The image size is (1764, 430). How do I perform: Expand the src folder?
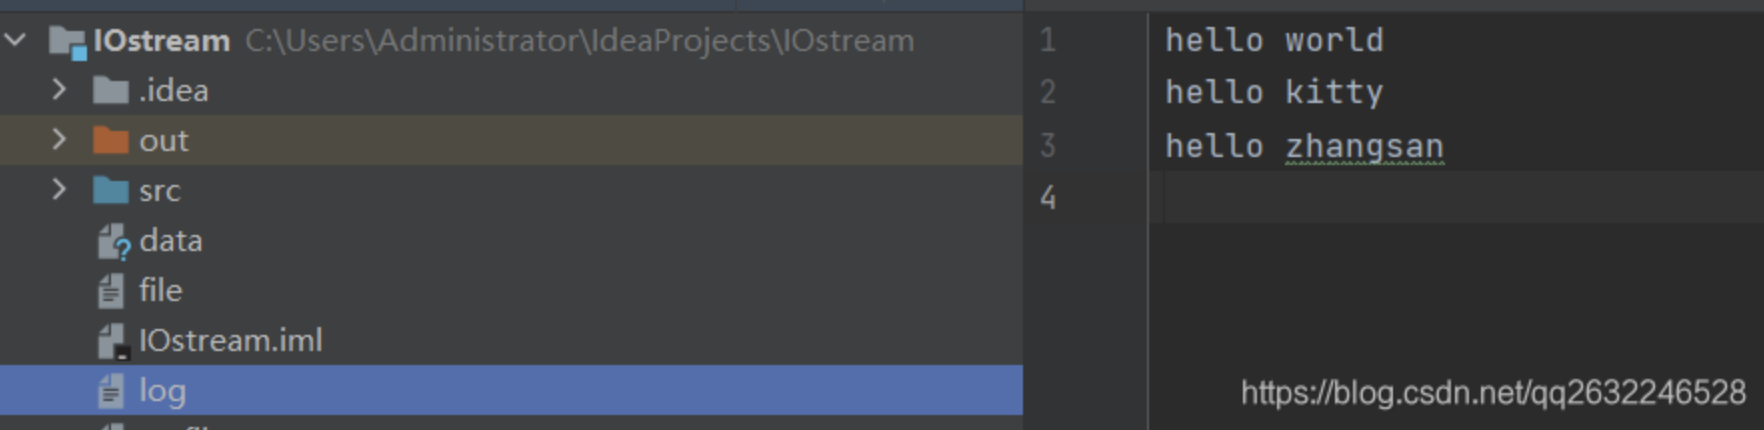tap(59, 190)
